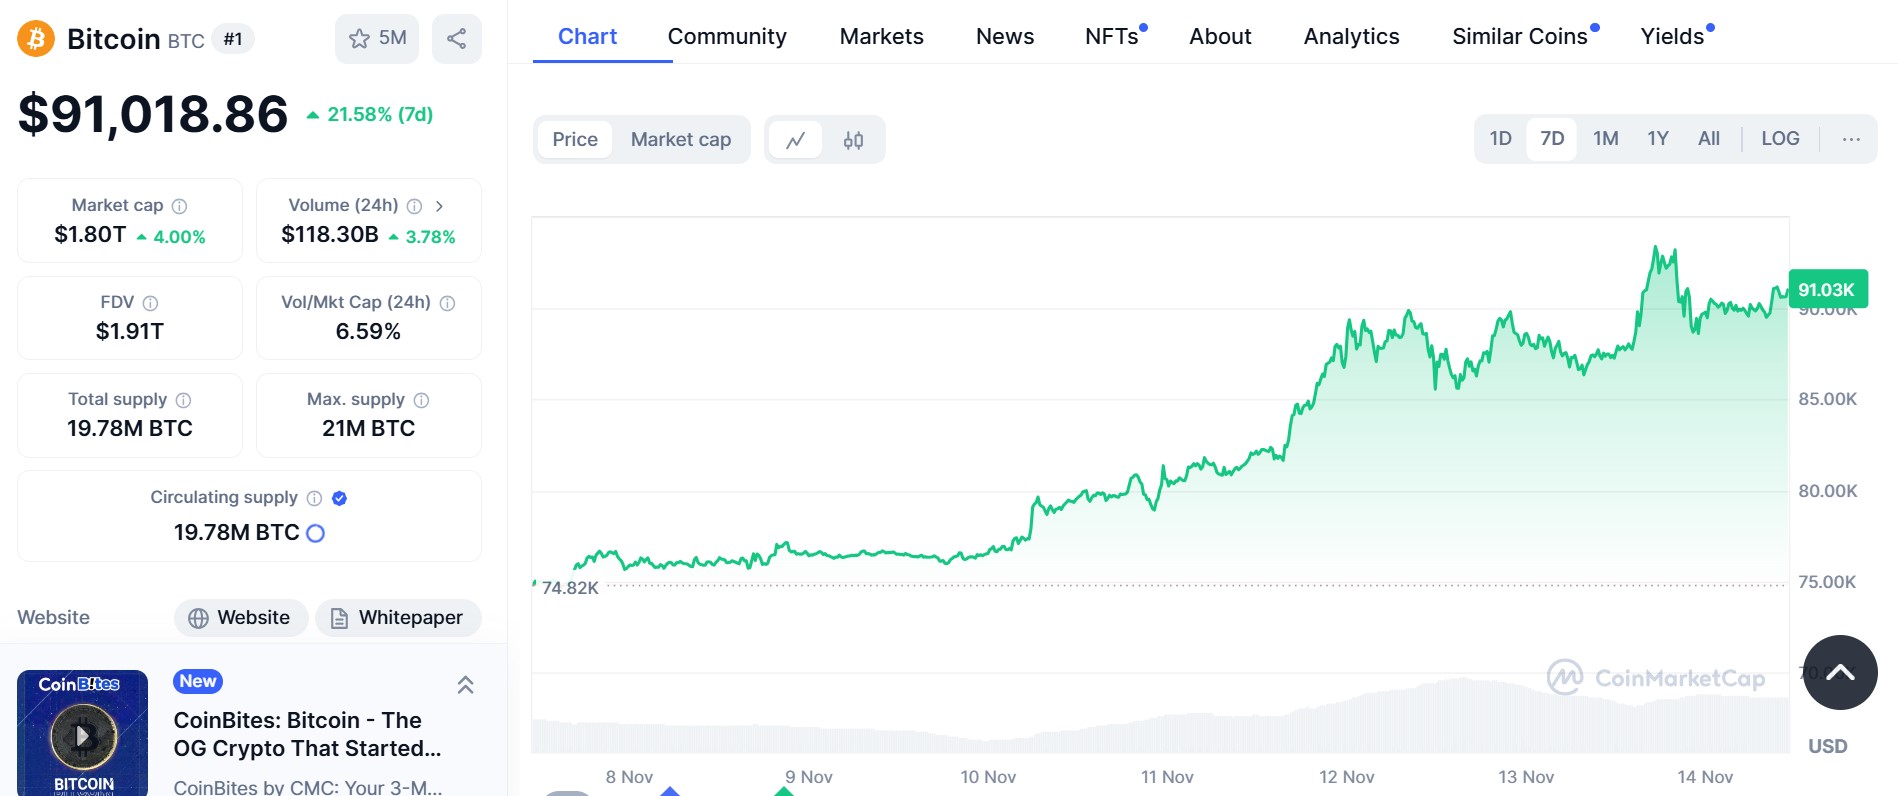Click the 21M BTC max supply value
This screenshot has width=1898, height=796.
(x=368, y=429)
